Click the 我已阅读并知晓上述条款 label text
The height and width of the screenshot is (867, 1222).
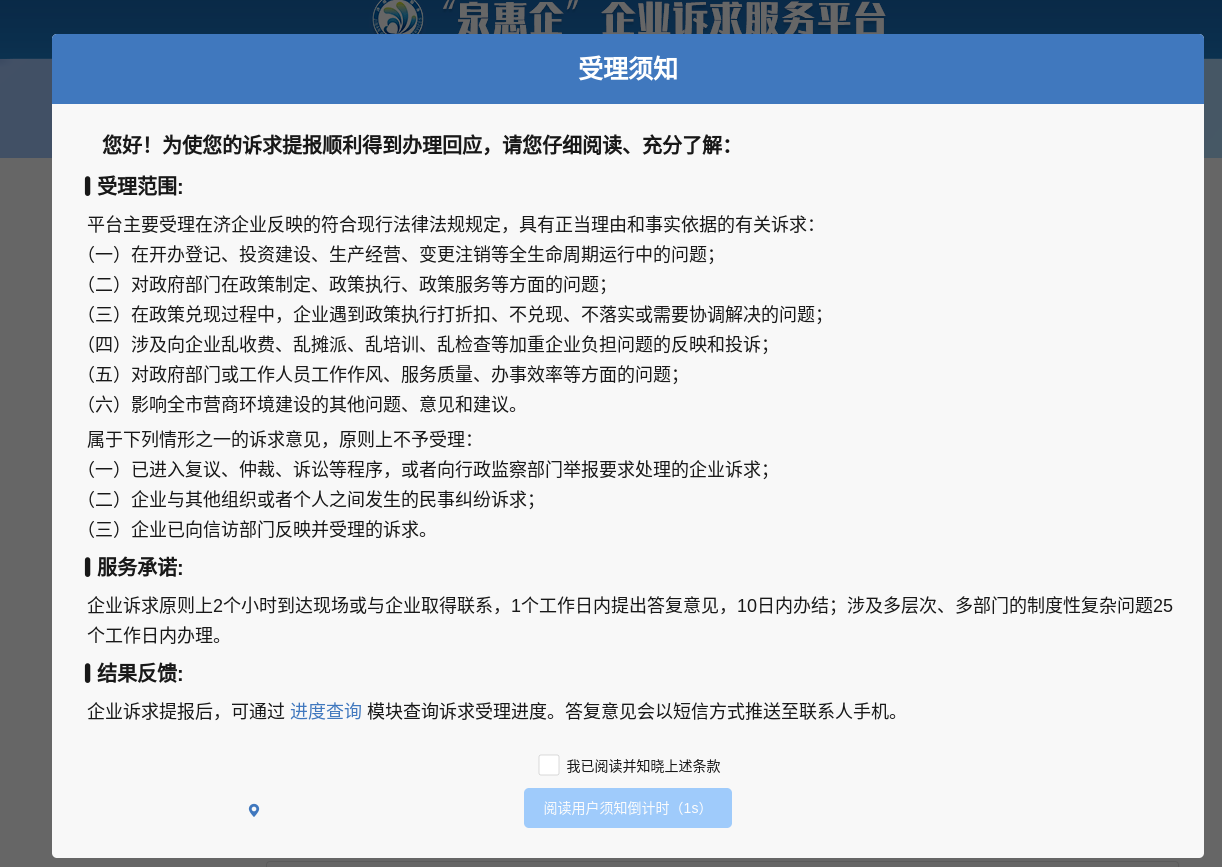coord(643,767)
